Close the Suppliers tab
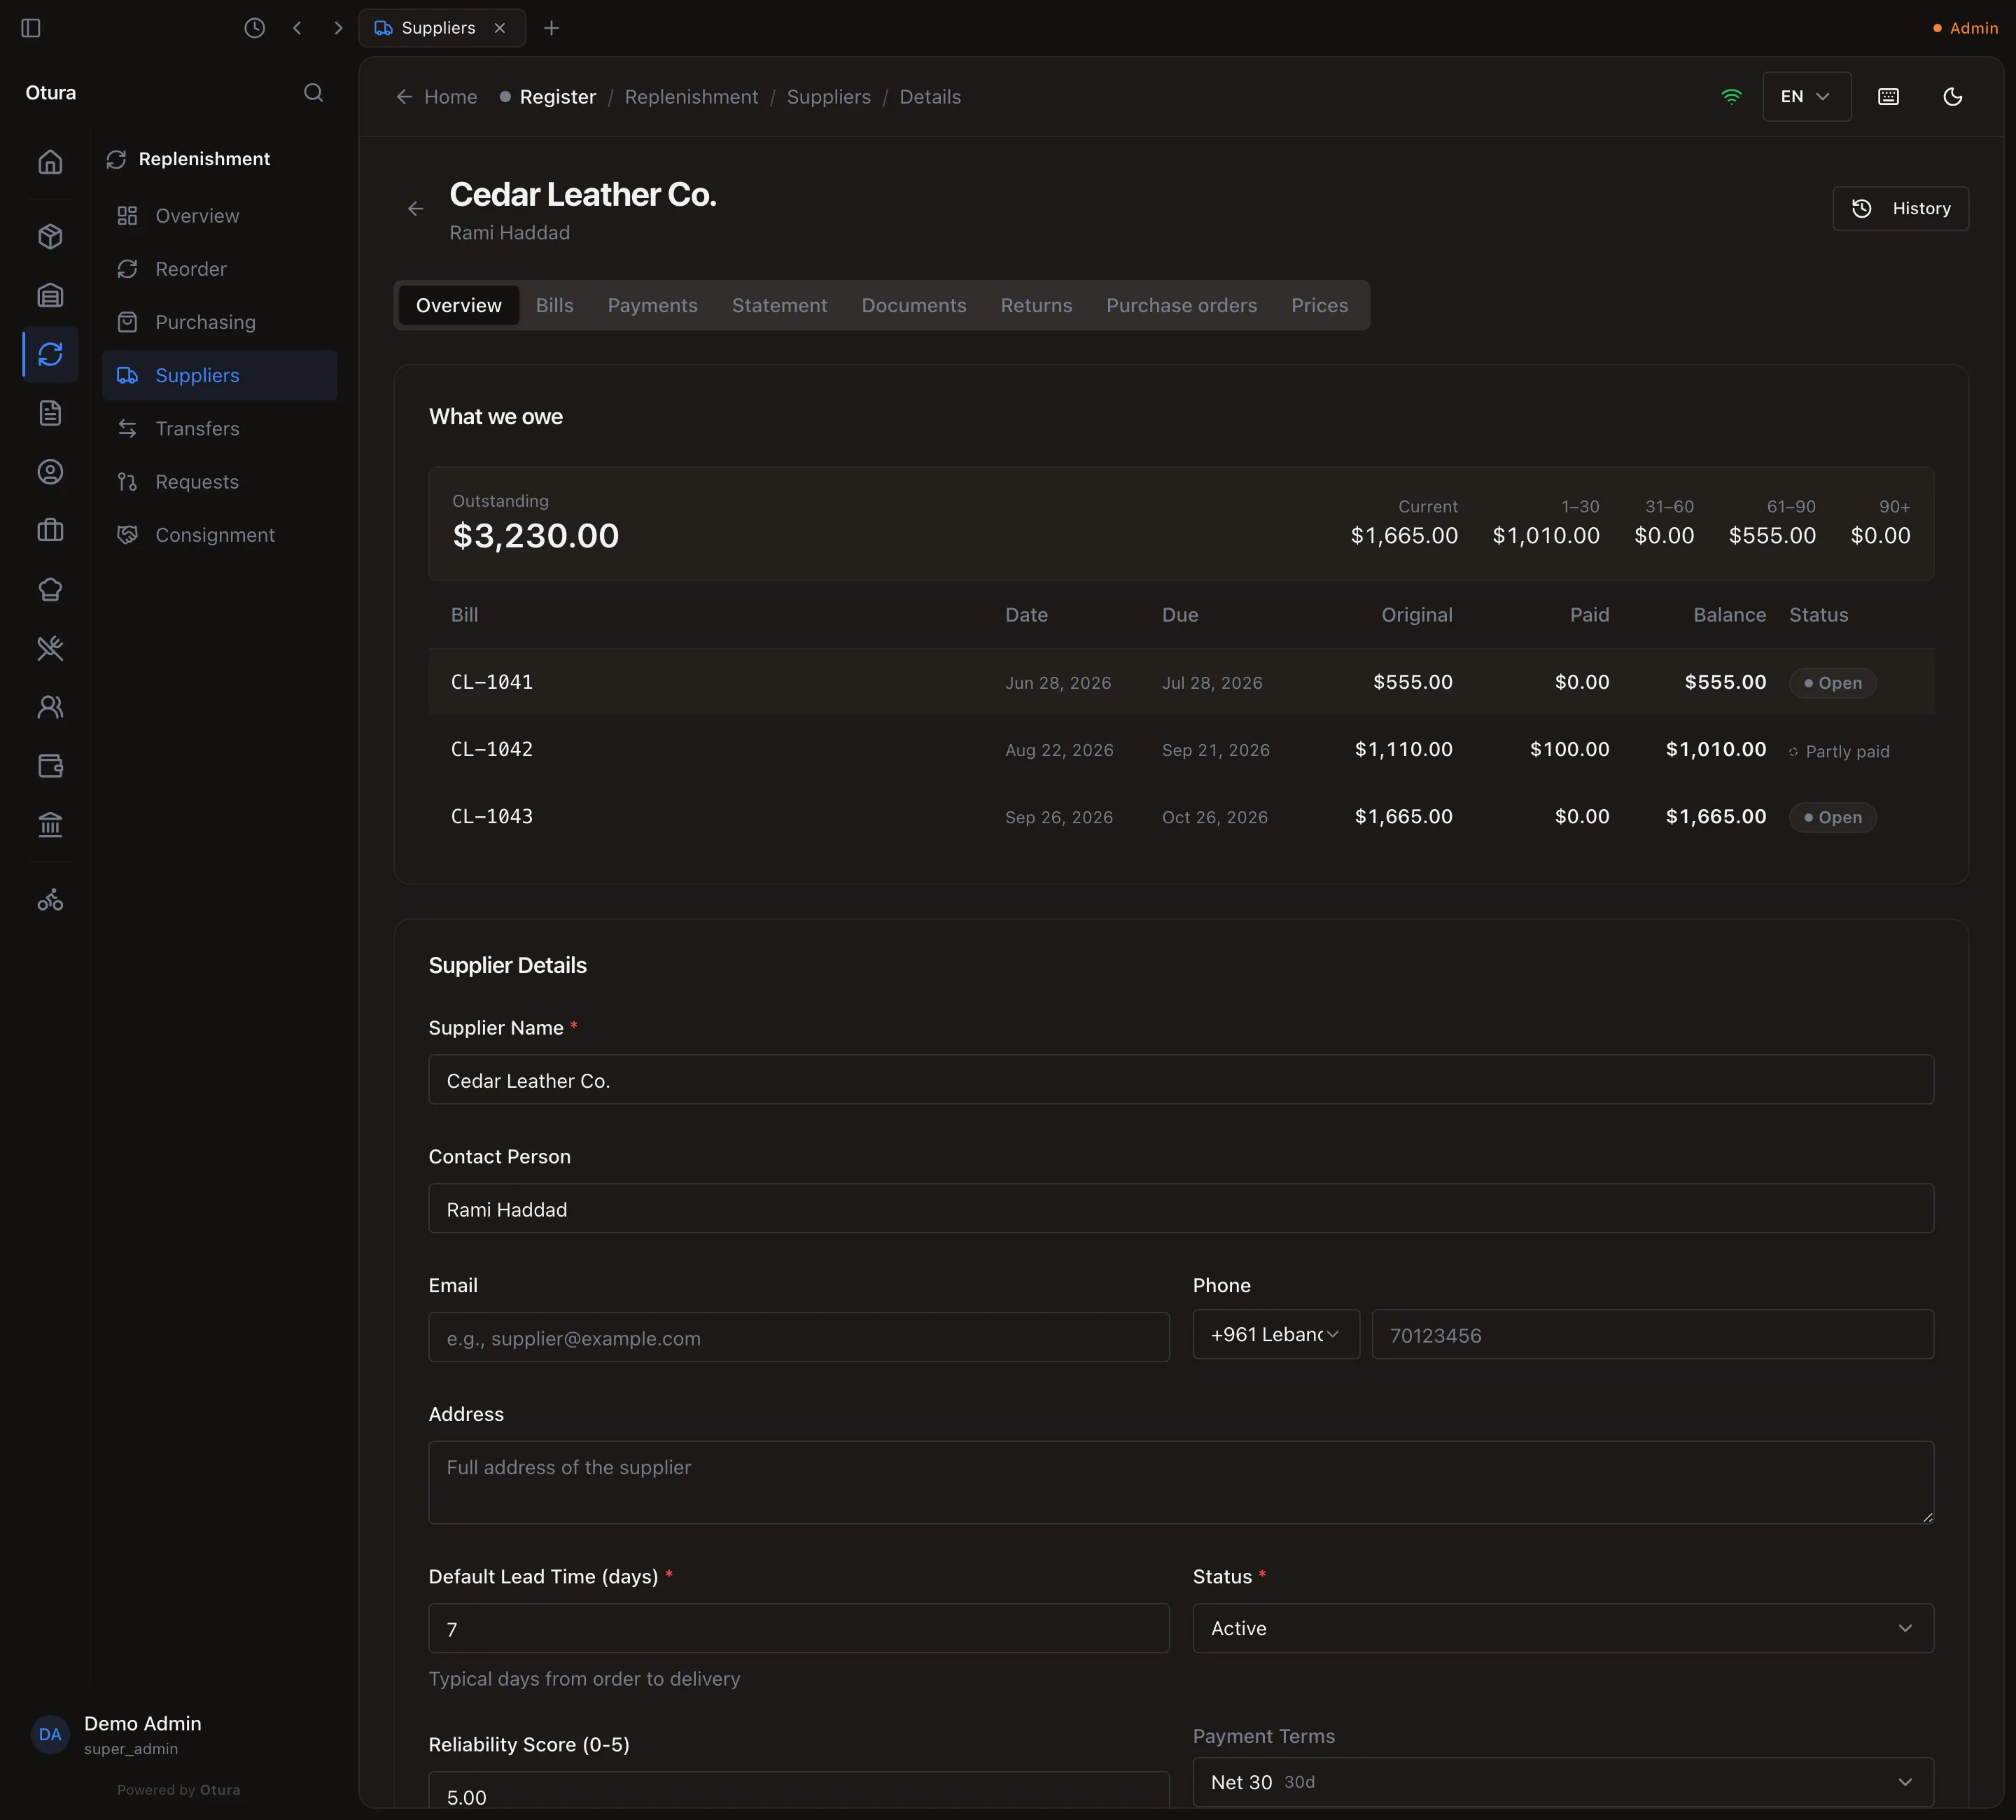2016x1820 pixels. 500,28
